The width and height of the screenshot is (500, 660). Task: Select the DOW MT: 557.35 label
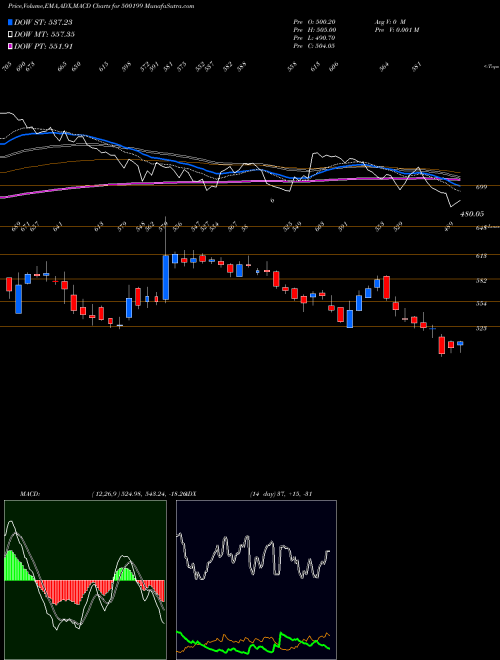point(44,34)
